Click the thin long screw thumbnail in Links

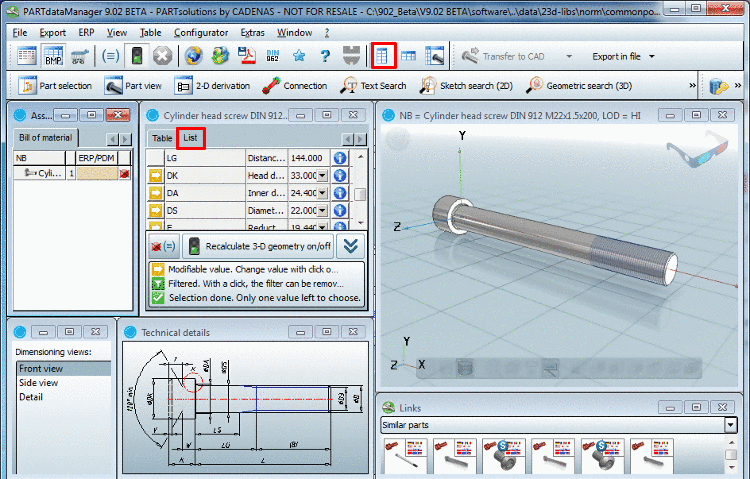click(406, 455)
